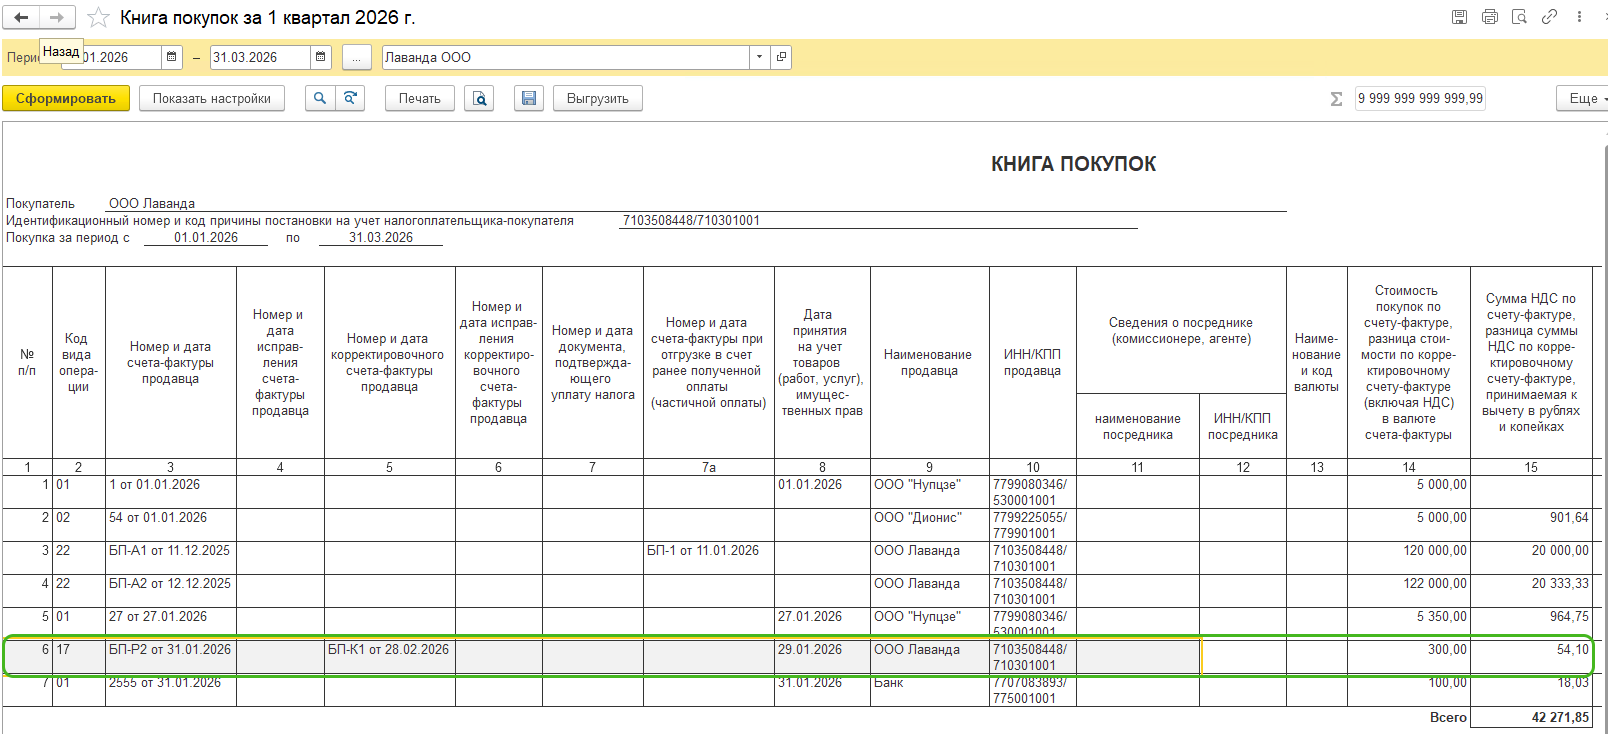This screenshot has height=734, width=1608.
Task: Select row with invoice БП-Р2 от 31.01.2026
Action: [797, 657]
